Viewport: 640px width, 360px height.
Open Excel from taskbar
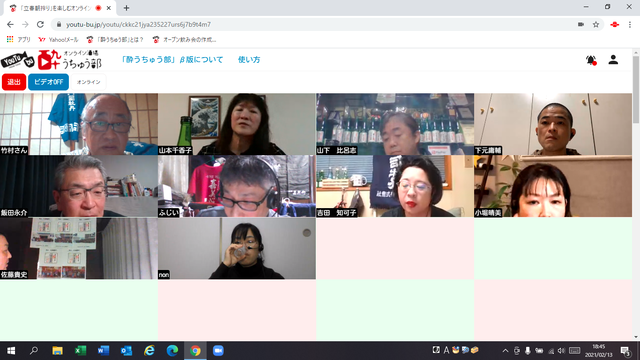pos(80,351)
